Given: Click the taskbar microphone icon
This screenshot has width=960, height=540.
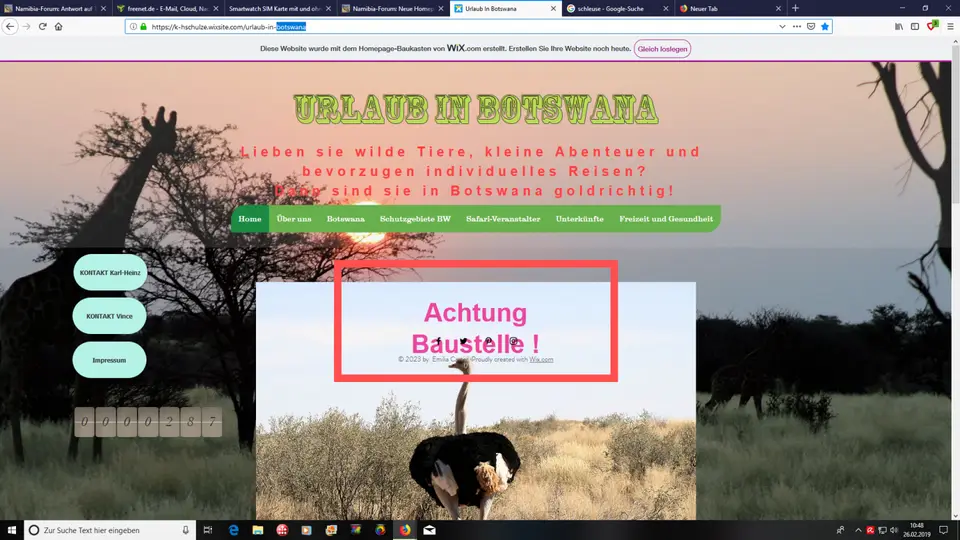Looking at the screenshot, I should (186, 530).
